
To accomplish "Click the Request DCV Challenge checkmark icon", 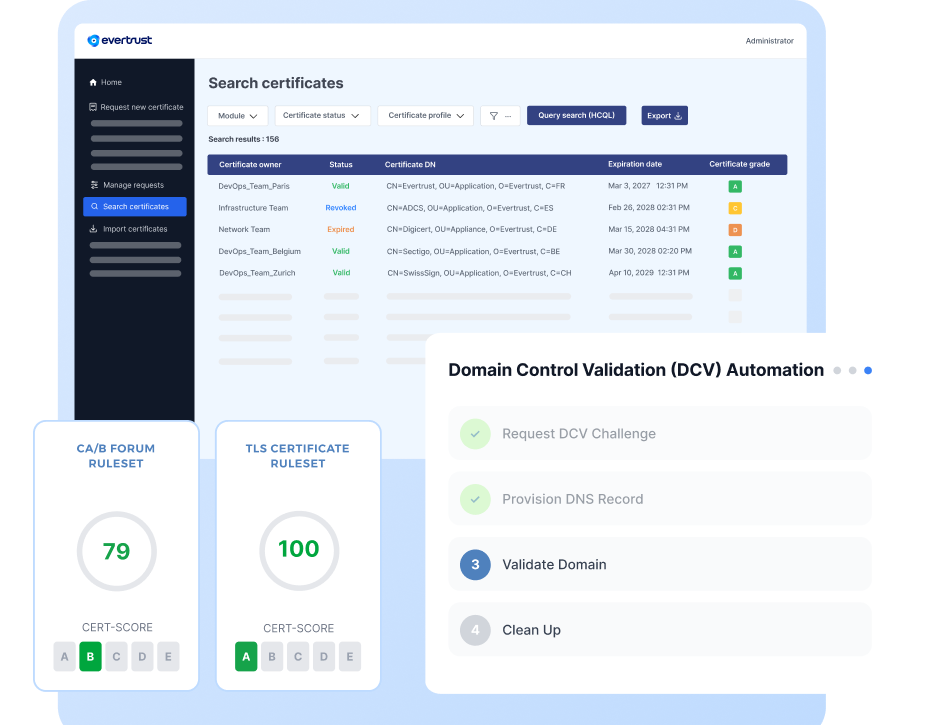I will pos(475,434).
